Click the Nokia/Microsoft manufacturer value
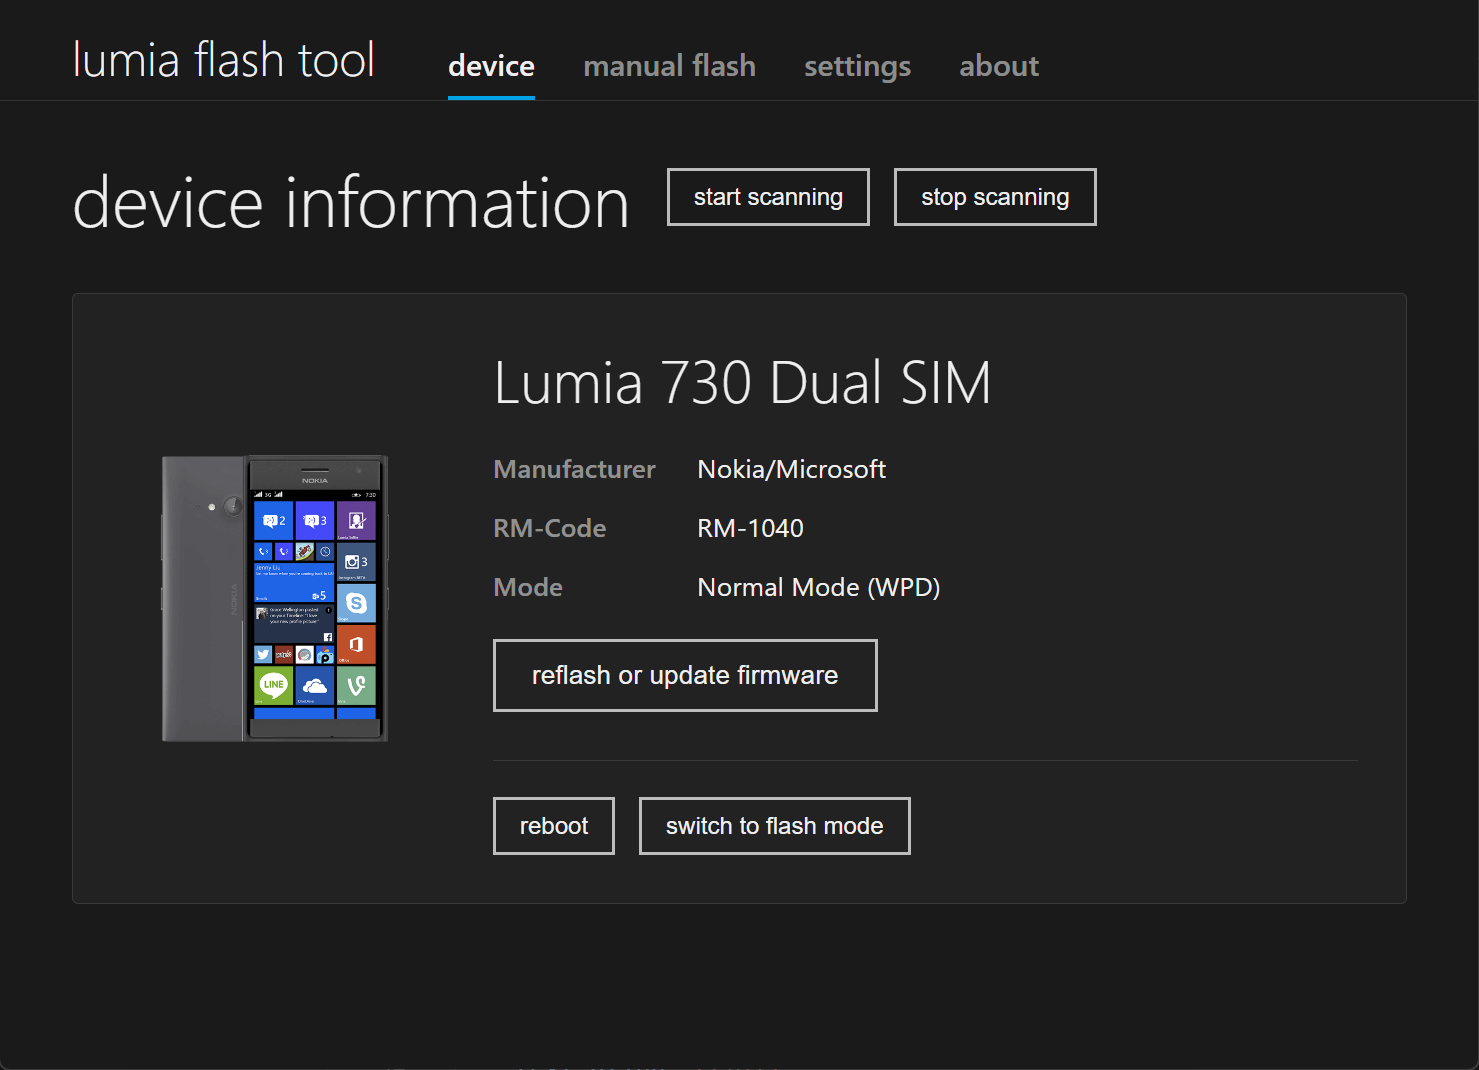The width and height of the screenshot is (1479, 1070). pos(791,469)
